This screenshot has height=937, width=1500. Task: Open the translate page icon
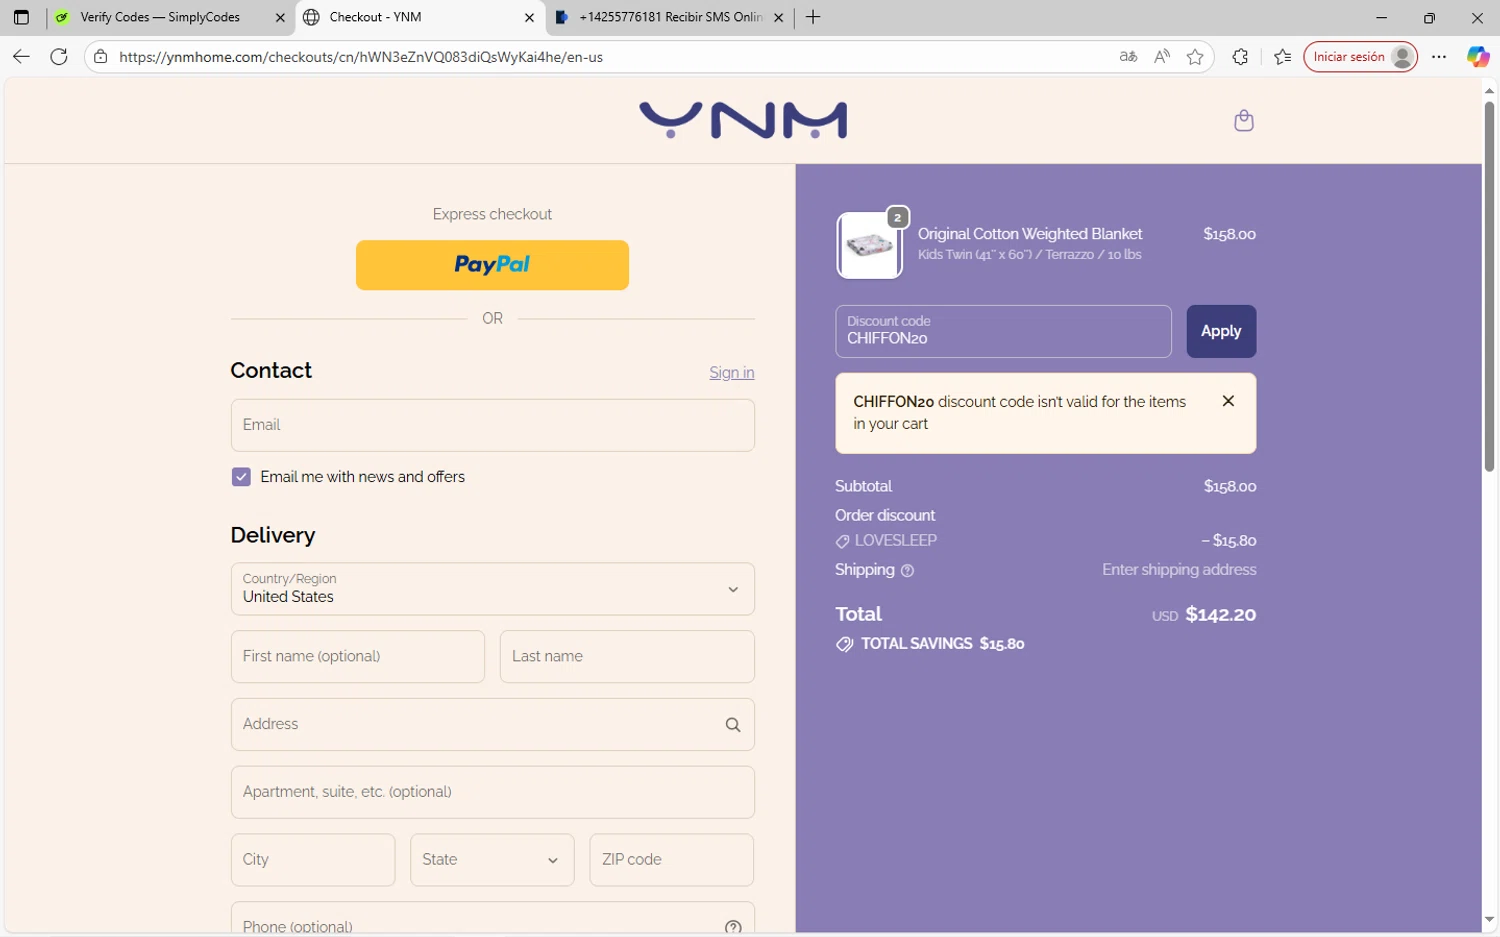[1128, 57]
